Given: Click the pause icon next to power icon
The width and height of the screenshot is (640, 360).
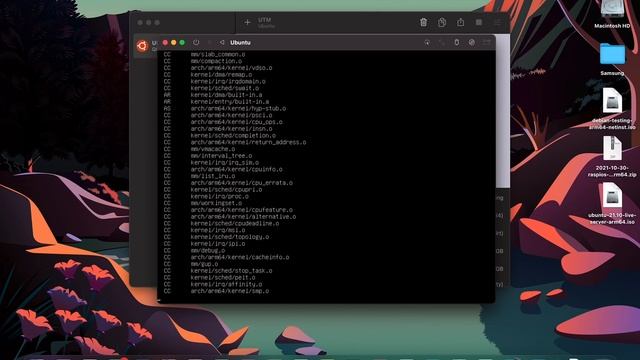Looking at the screenshot, I should [x=209, y=42].
